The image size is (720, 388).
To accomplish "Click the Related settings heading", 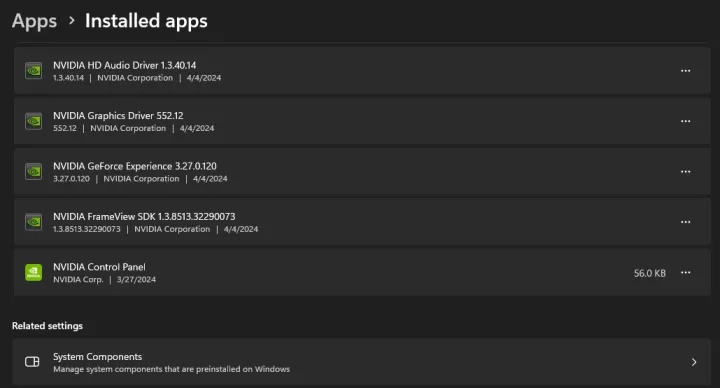I will pos(47,326).
